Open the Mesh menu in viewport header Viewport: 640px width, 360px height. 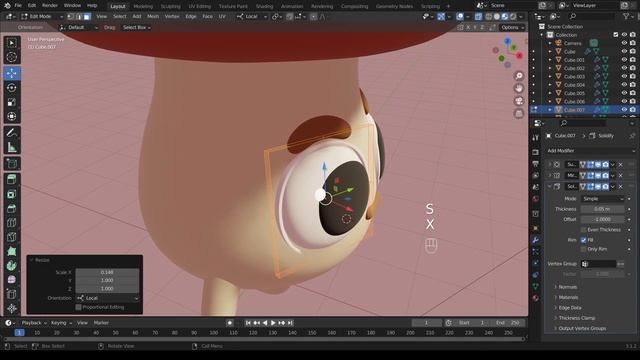[153, 17]
